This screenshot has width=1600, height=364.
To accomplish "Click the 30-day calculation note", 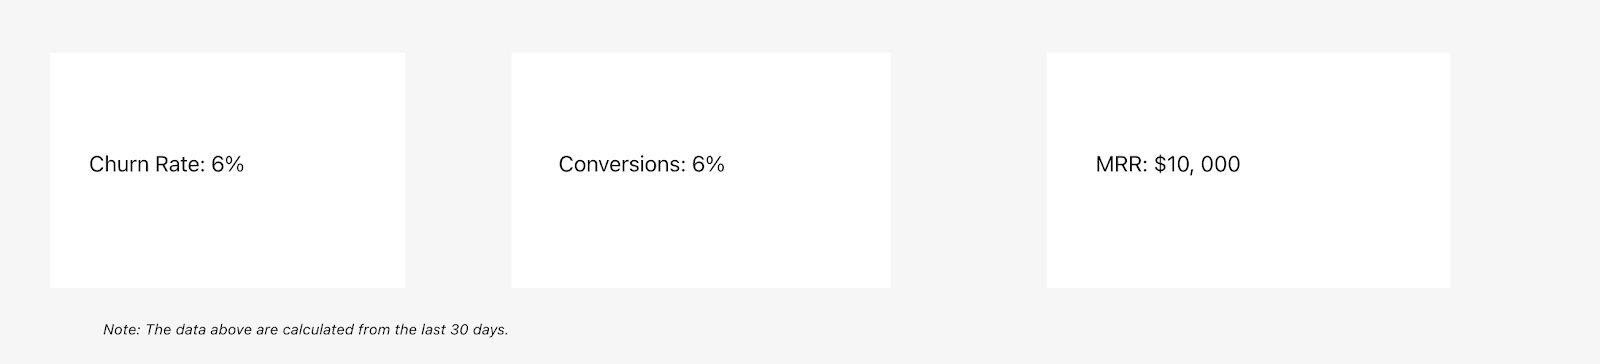I will (x=306, y=329).
